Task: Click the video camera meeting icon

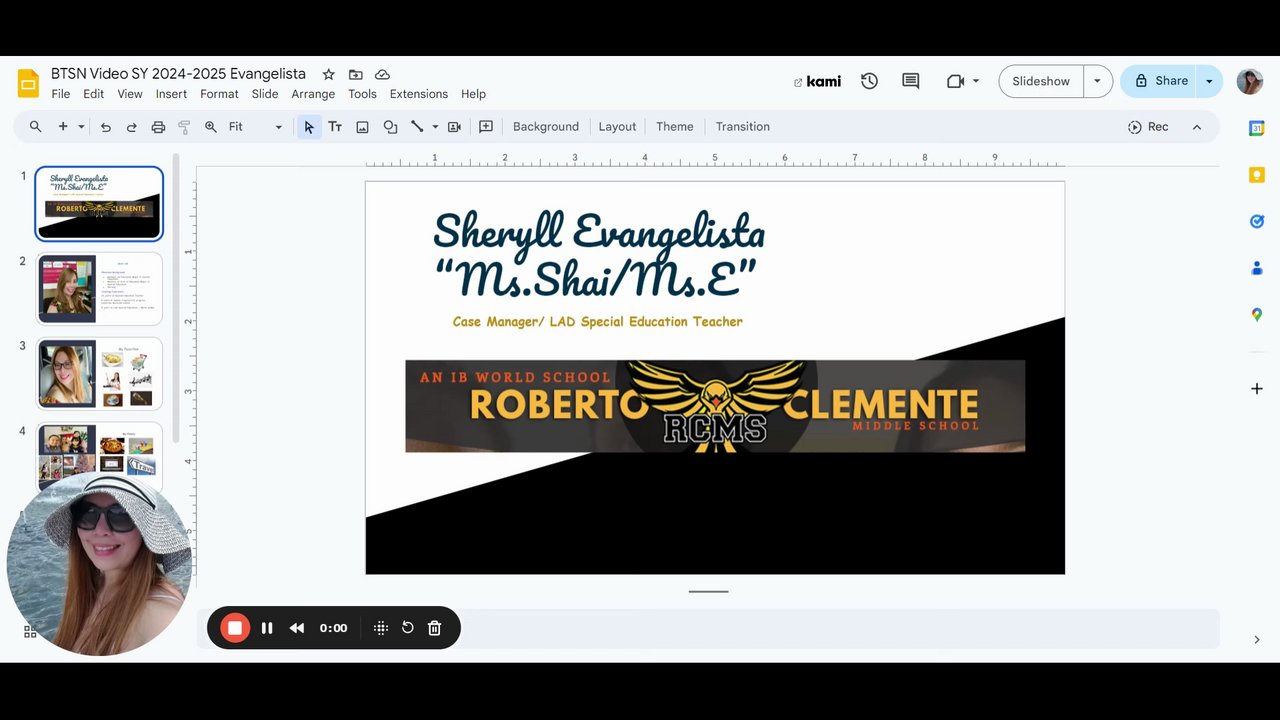Action: [x=955, y=81]
